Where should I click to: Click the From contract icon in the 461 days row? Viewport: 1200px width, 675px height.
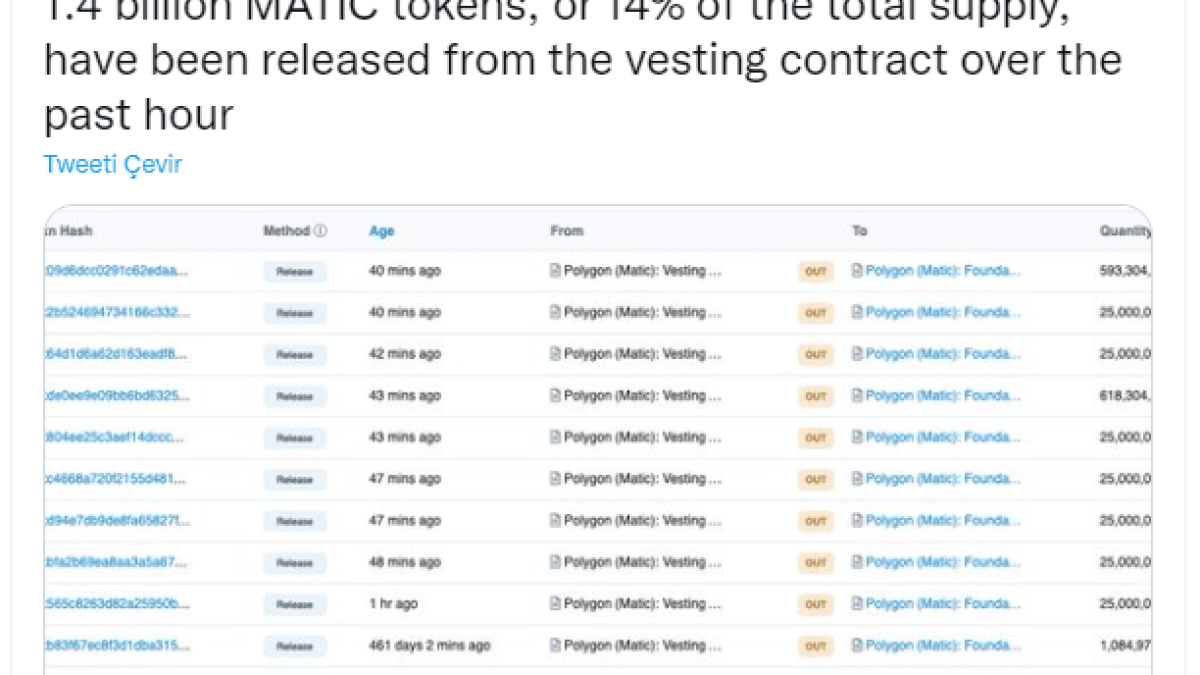tap(556, 646)
